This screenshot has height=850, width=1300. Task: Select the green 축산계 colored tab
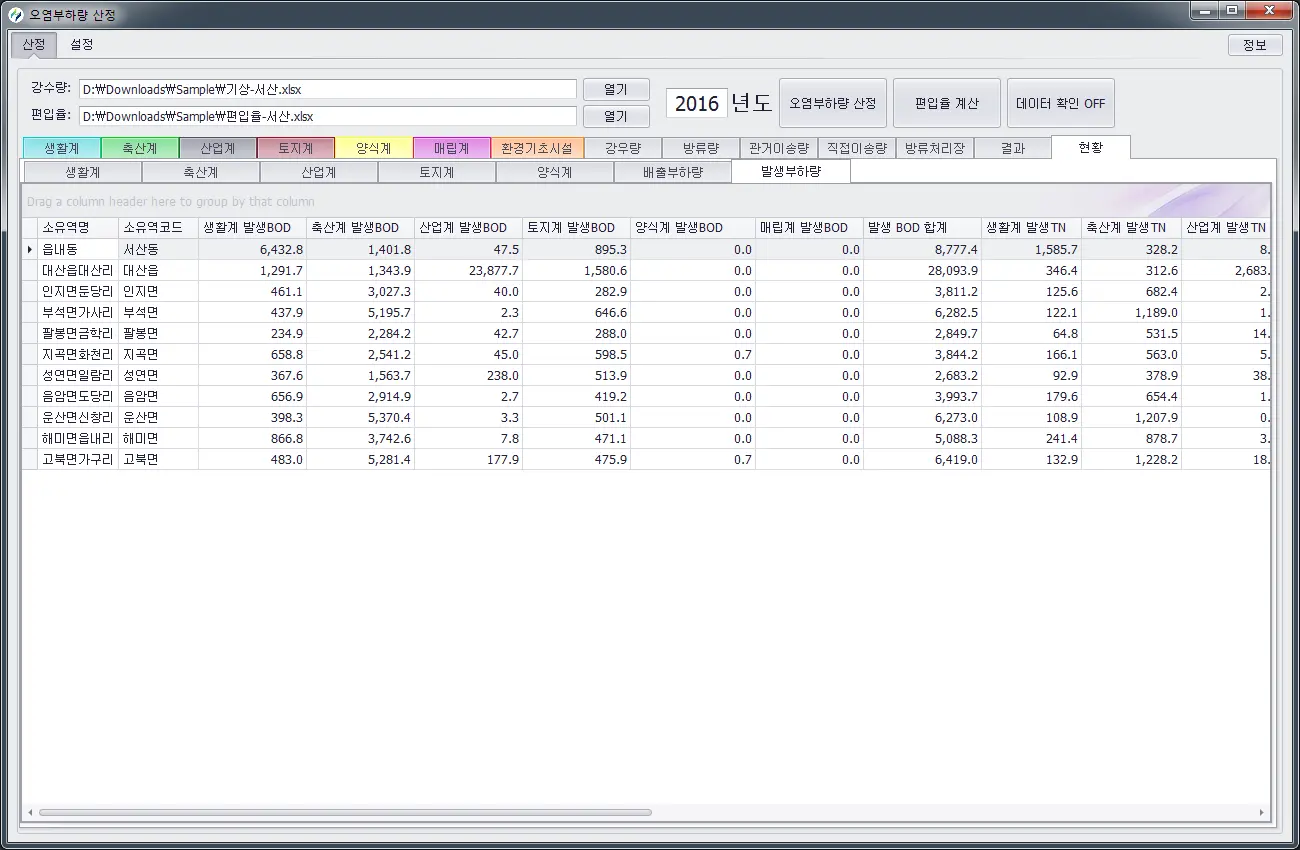pyautogui.click(x=140, y=148)
